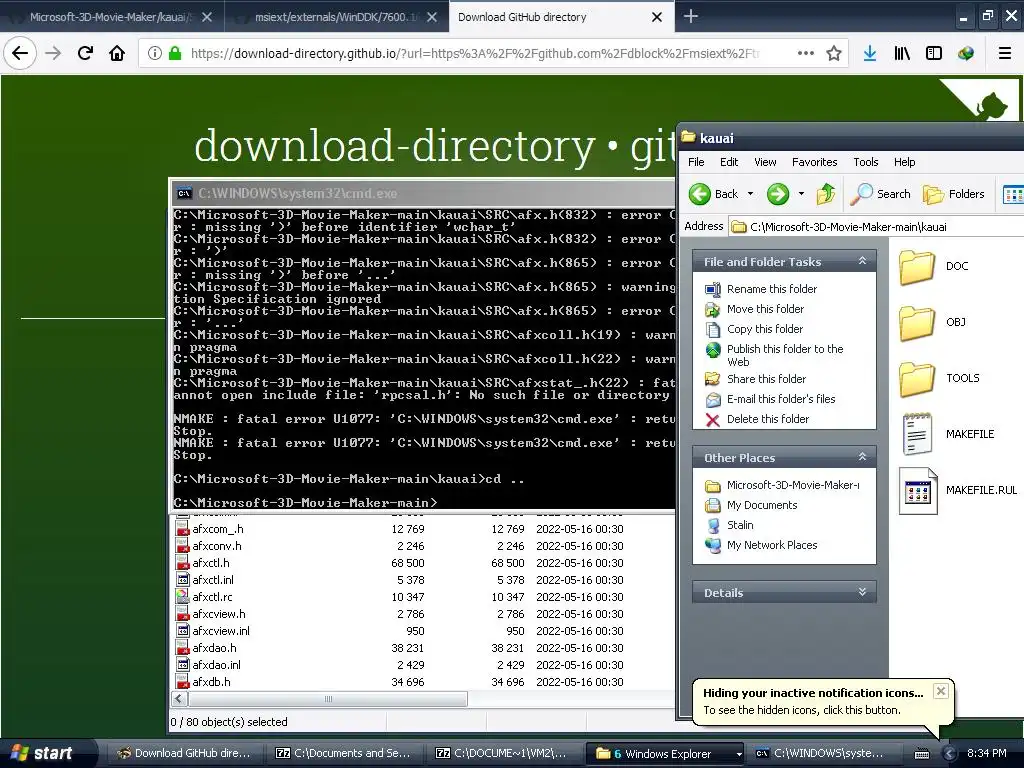The image size is (1024, 768).
Task: Click the green padlock security icon
Action: click(175, 54)
